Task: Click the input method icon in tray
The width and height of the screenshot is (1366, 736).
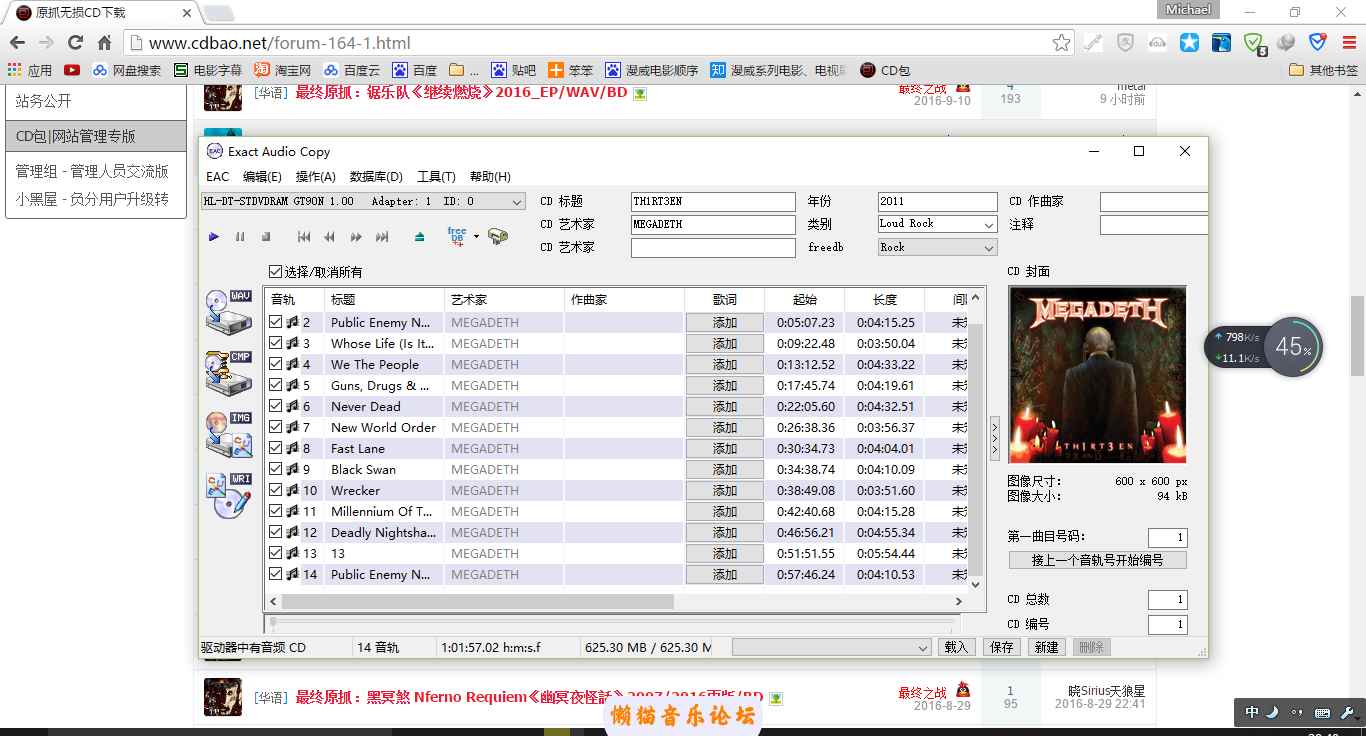Action: [x=1252, y=713]
